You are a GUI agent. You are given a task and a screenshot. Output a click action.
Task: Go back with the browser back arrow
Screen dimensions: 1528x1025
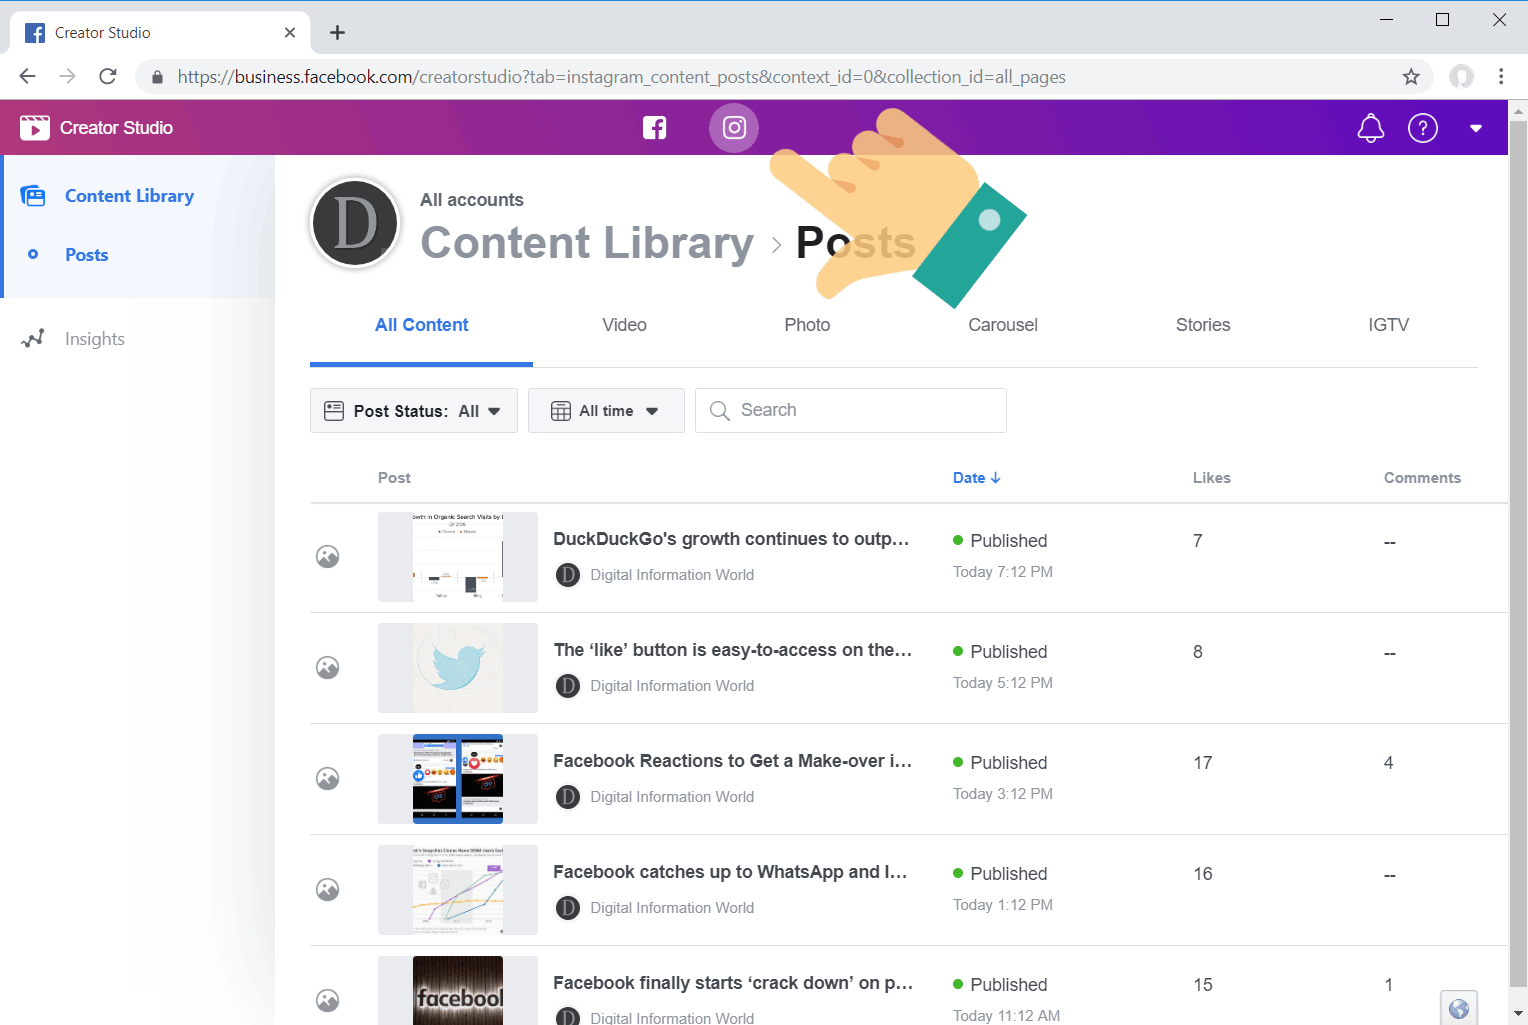pos(27,76)
